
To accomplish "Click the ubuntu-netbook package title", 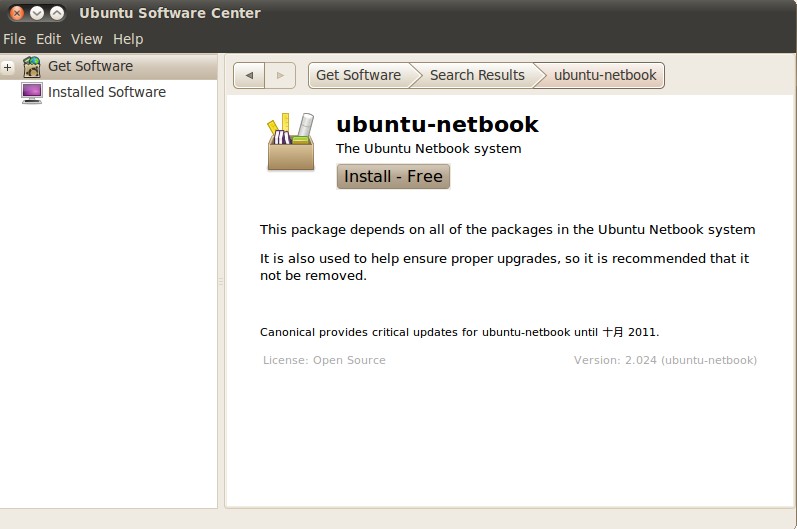I will pos(437,125).
